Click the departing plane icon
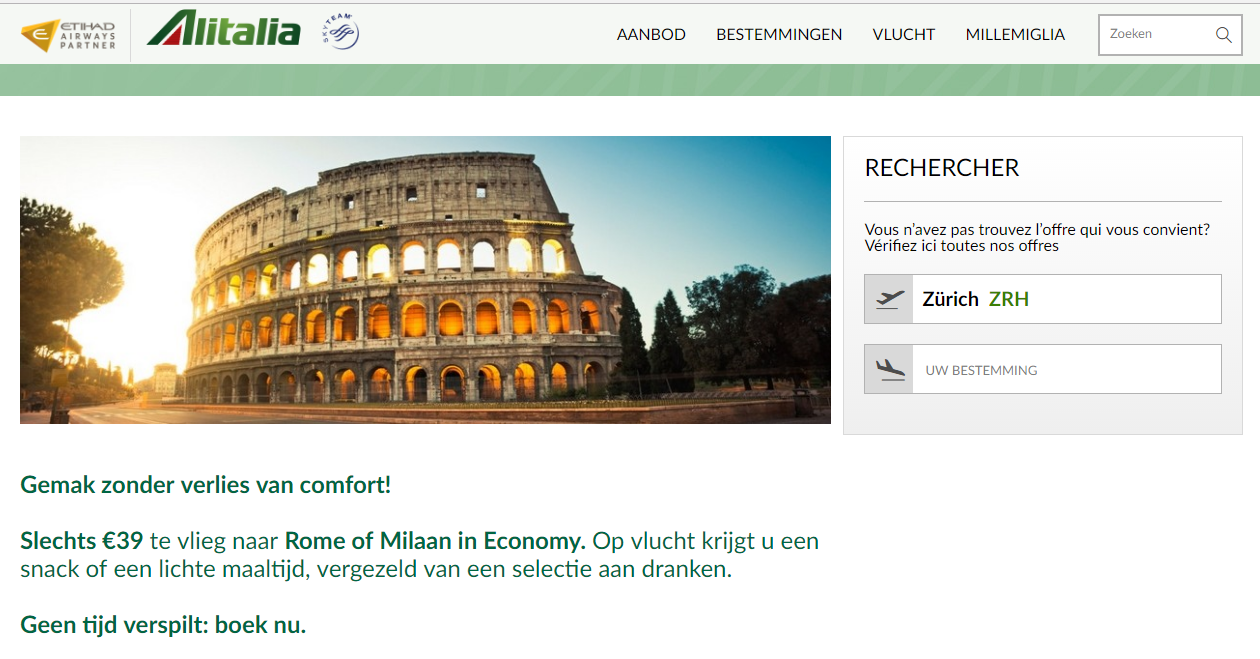Viewport: 1260px width, 659px height. point(889,299)
